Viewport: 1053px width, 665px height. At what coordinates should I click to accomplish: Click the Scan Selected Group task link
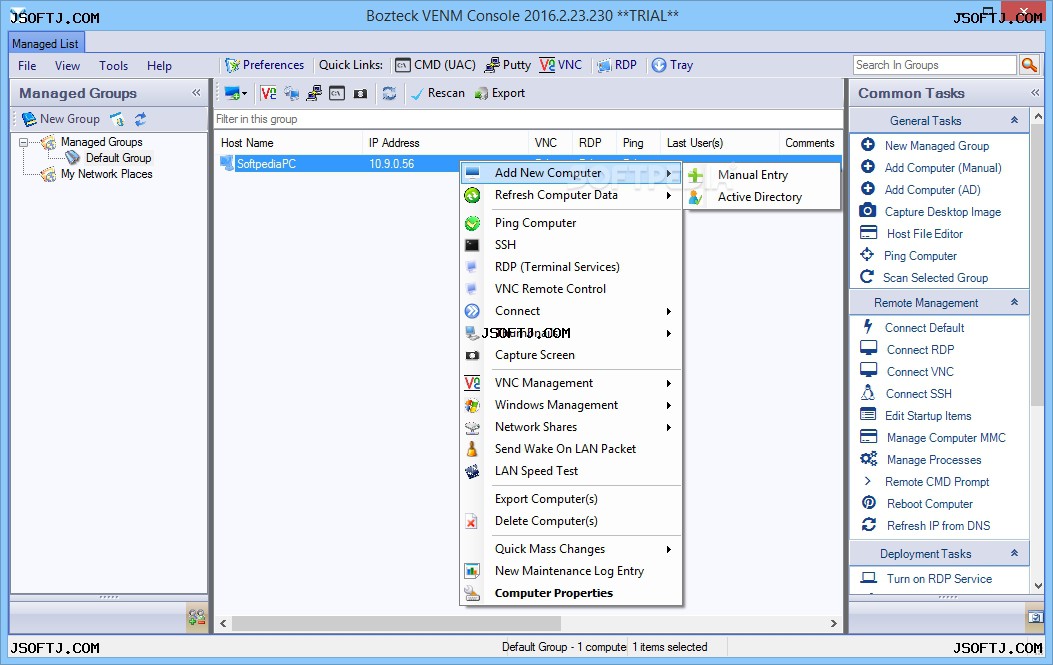[x=935, y=277]
